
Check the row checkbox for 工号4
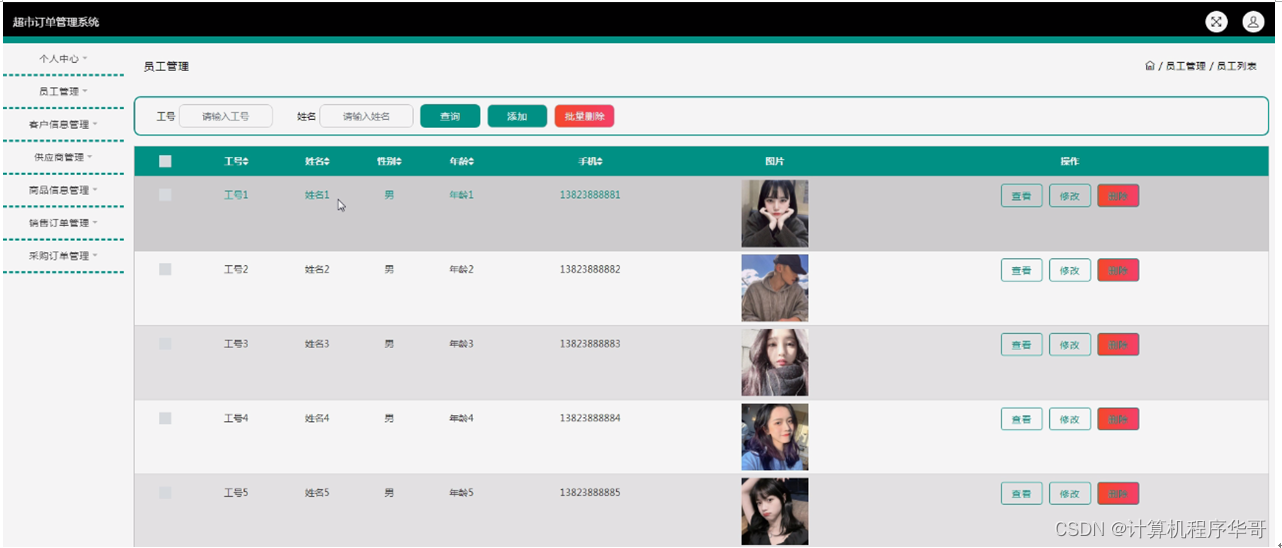pyautogui.click(x=165, y=418)
